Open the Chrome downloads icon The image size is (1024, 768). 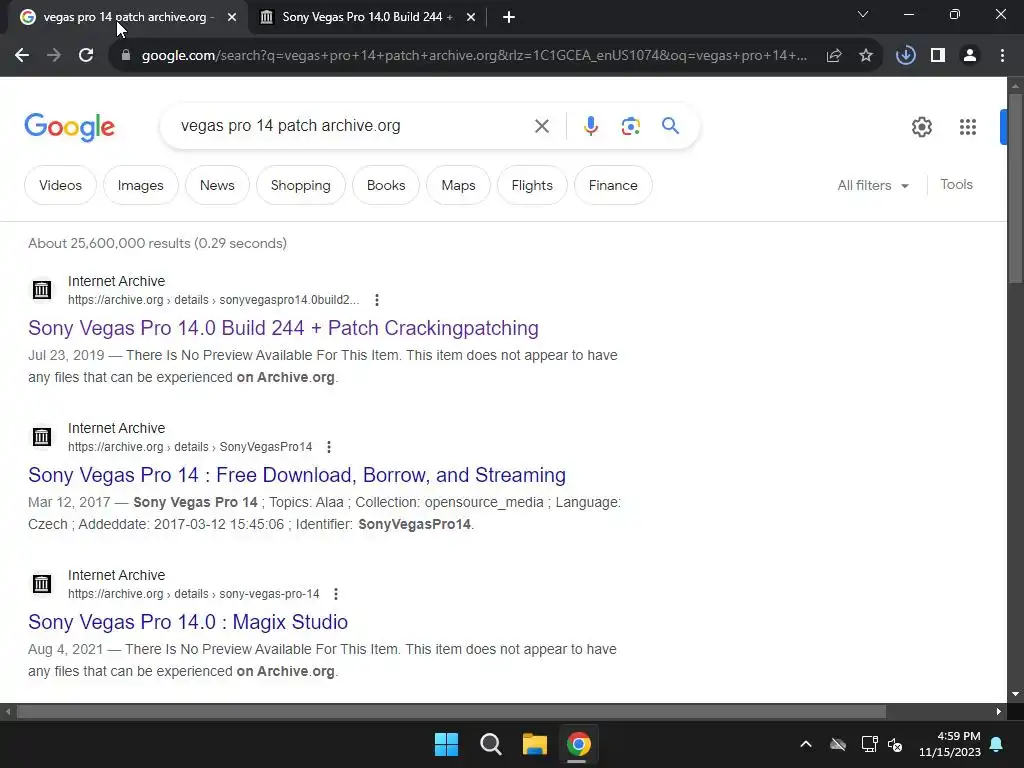(905, 56)
